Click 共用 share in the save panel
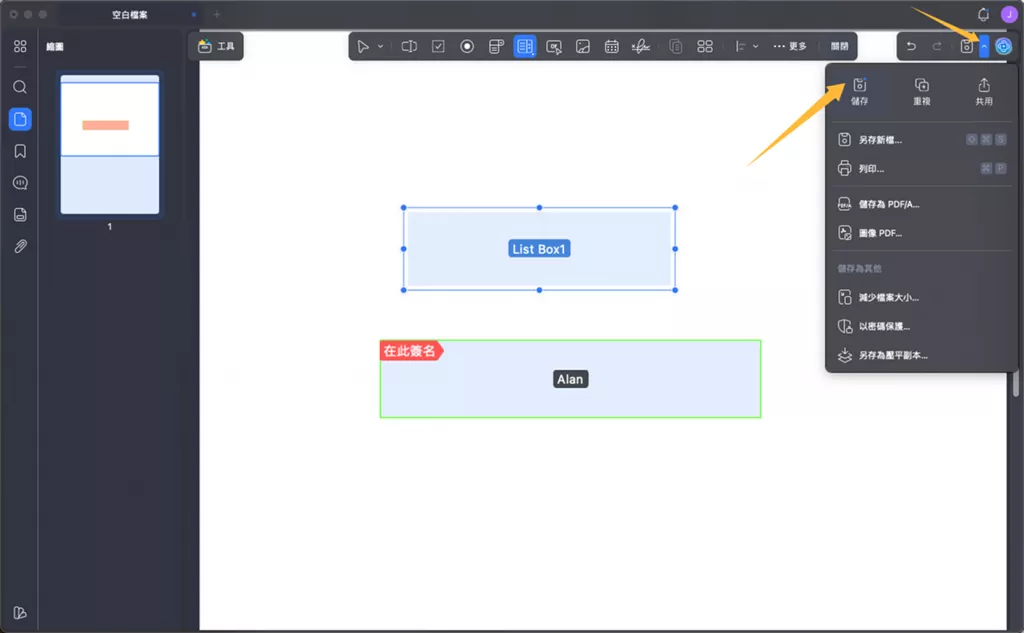This screenshot has height=633, width=1024. point(984,91)
